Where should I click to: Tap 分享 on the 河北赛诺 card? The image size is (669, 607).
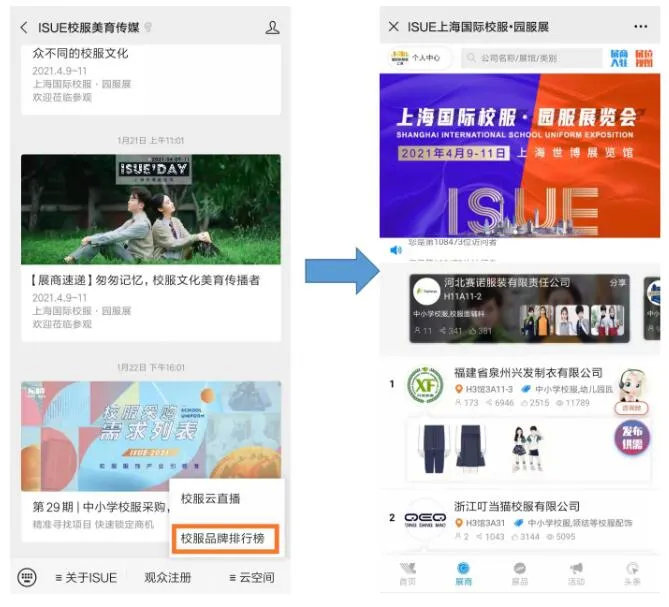point(617,283)
